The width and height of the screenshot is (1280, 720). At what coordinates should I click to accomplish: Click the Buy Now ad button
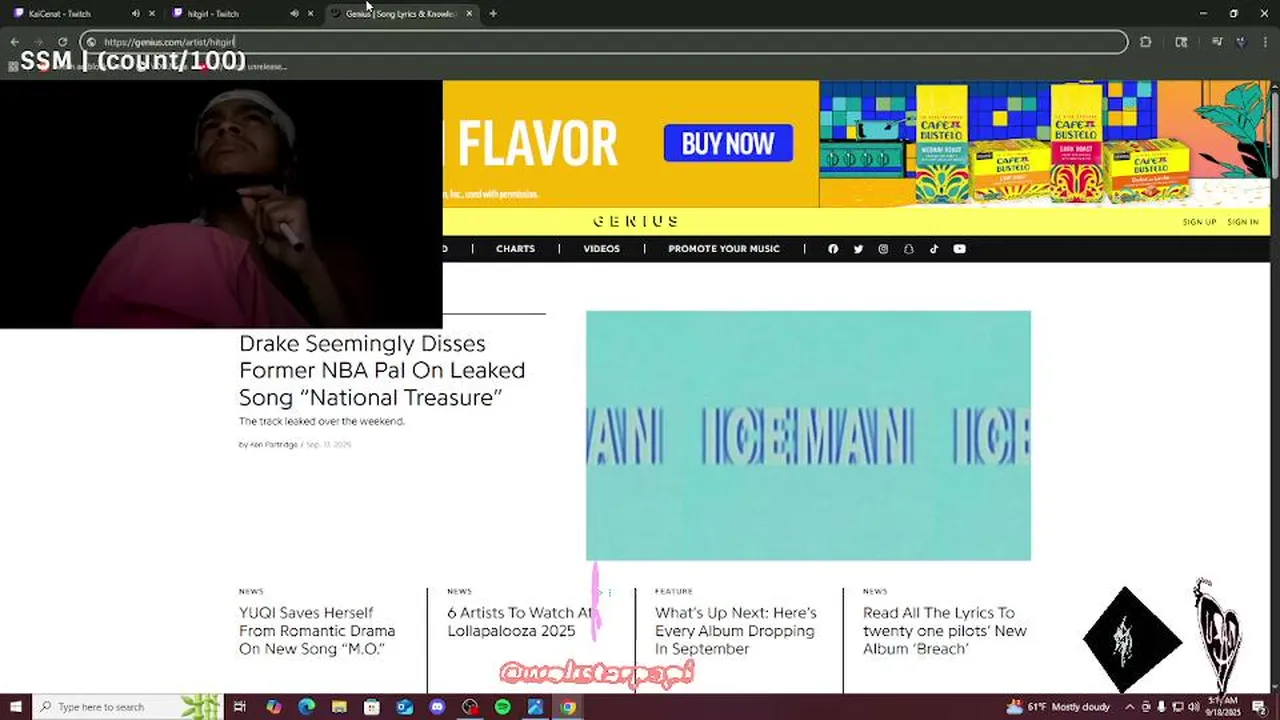pos(728,144)
